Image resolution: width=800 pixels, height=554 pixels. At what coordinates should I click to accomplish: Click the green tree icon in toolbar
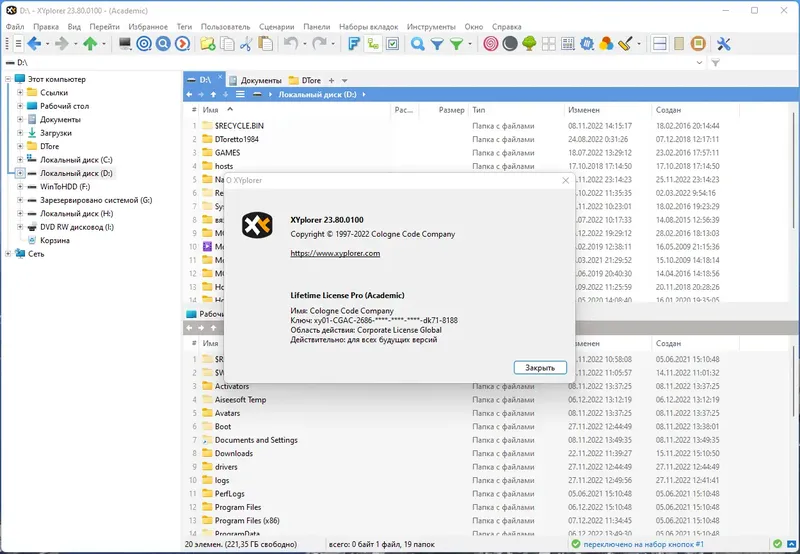pyautogui.click(x=529, y=44)
